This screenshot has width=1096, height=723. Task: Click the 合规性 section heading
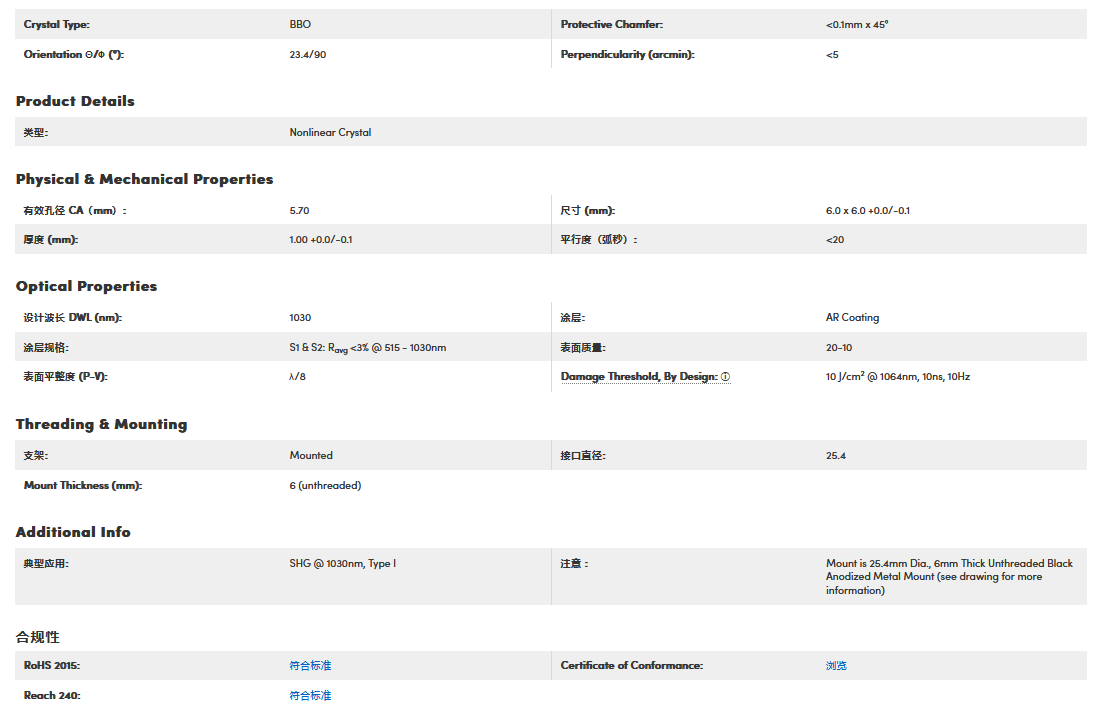(x=38, y=637)
